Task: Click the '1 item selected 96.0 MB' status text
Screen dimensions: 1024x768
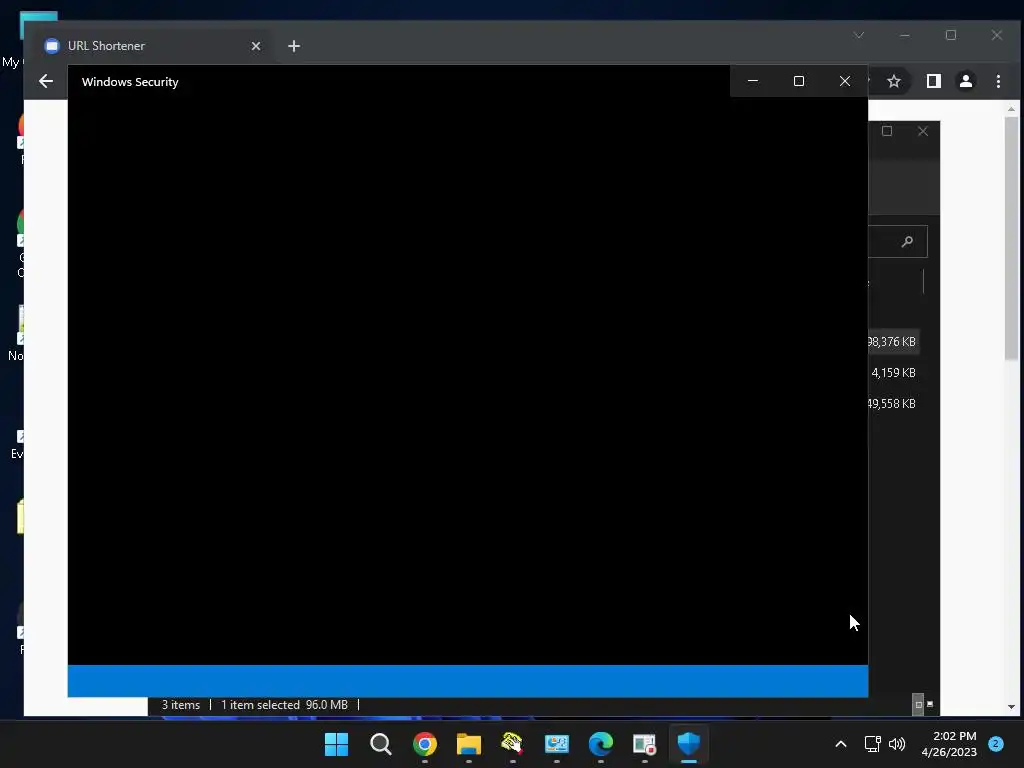Action: tap(284, 705)
